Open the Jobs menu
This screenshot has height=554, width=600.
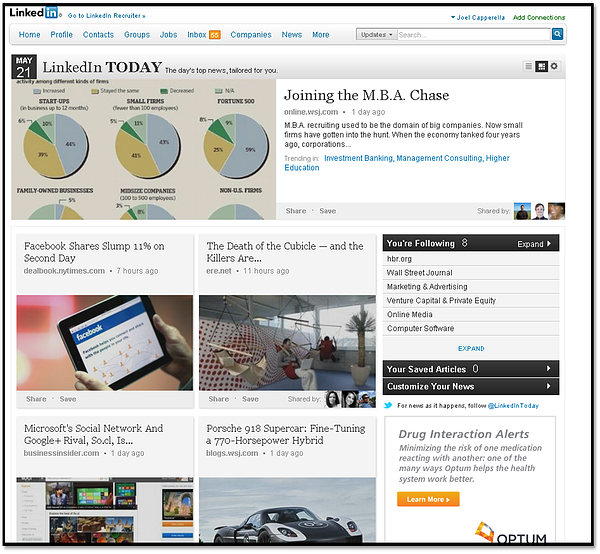coord(168,35)
